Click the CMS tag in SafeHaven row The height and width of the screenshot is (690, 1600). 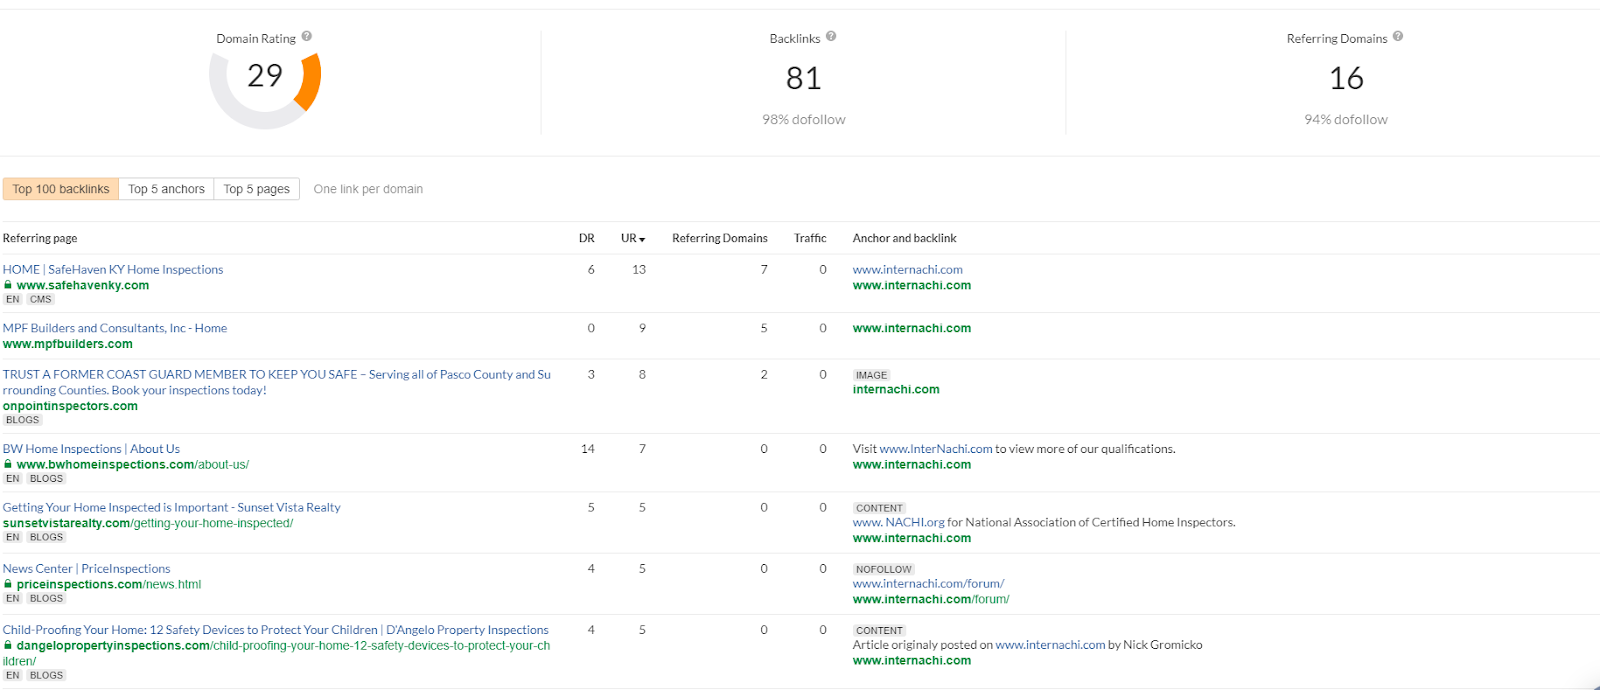click(x=41, y=299)
